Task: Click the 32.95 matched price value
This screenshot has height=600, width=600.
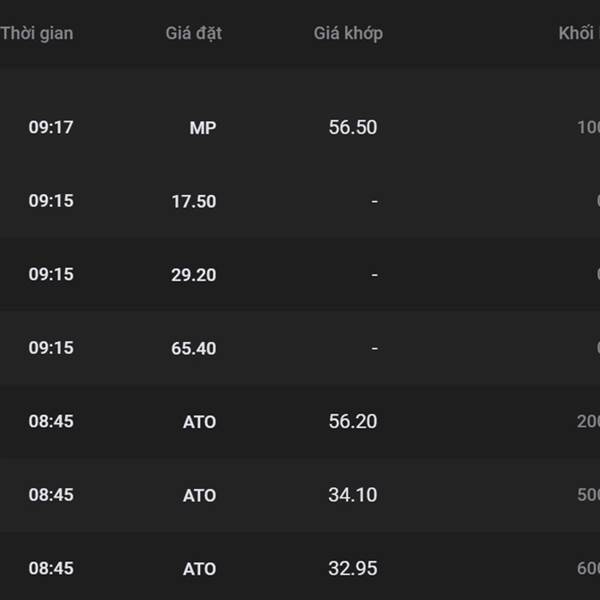Action: [352, 569]
